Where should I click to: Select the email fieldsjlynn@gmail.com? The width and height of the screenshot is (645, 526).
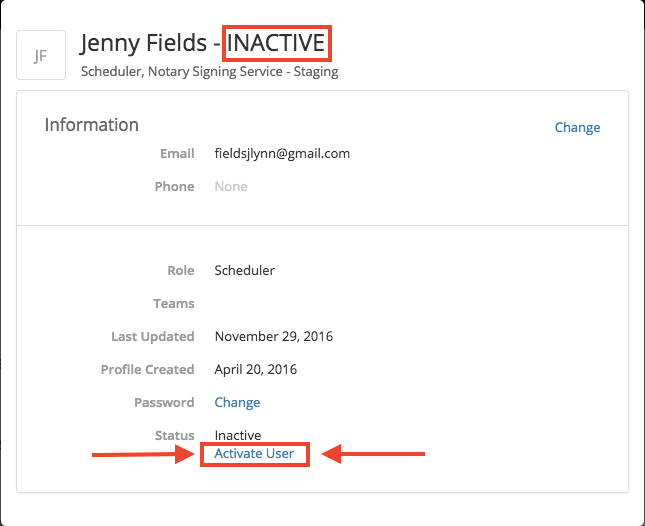282,153
